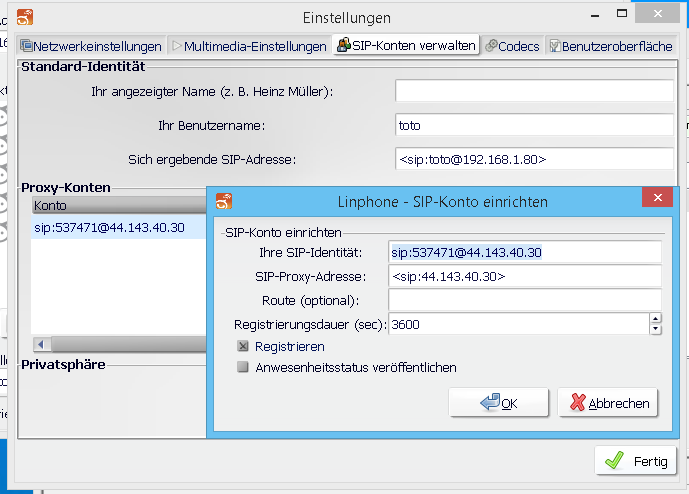Click the Registrierungsdauer value 3600
Viewport: 689px width, 494px height.
coord(519,324)
